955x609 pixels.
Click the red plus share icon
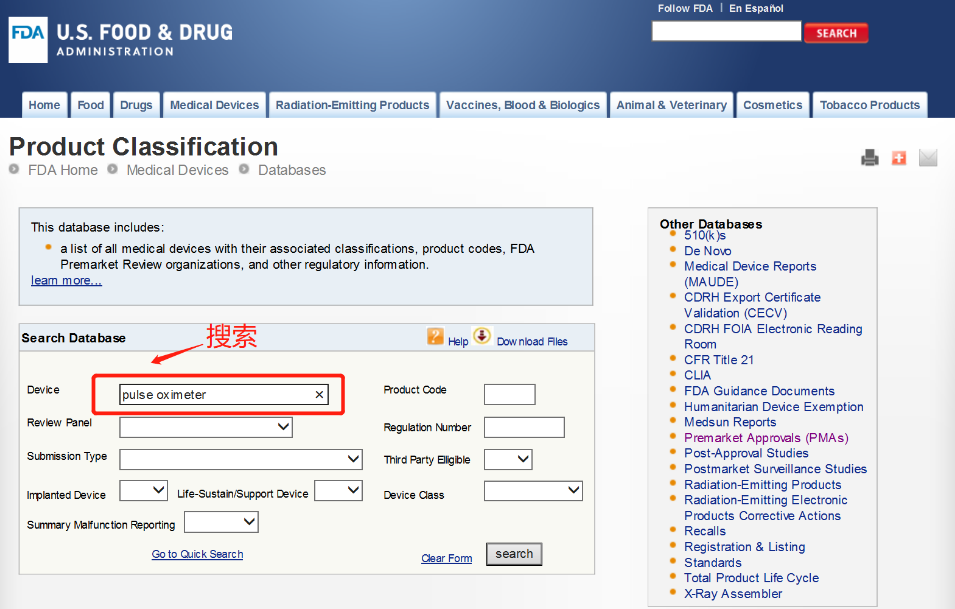pyautogui.click(x=899, y=158)
